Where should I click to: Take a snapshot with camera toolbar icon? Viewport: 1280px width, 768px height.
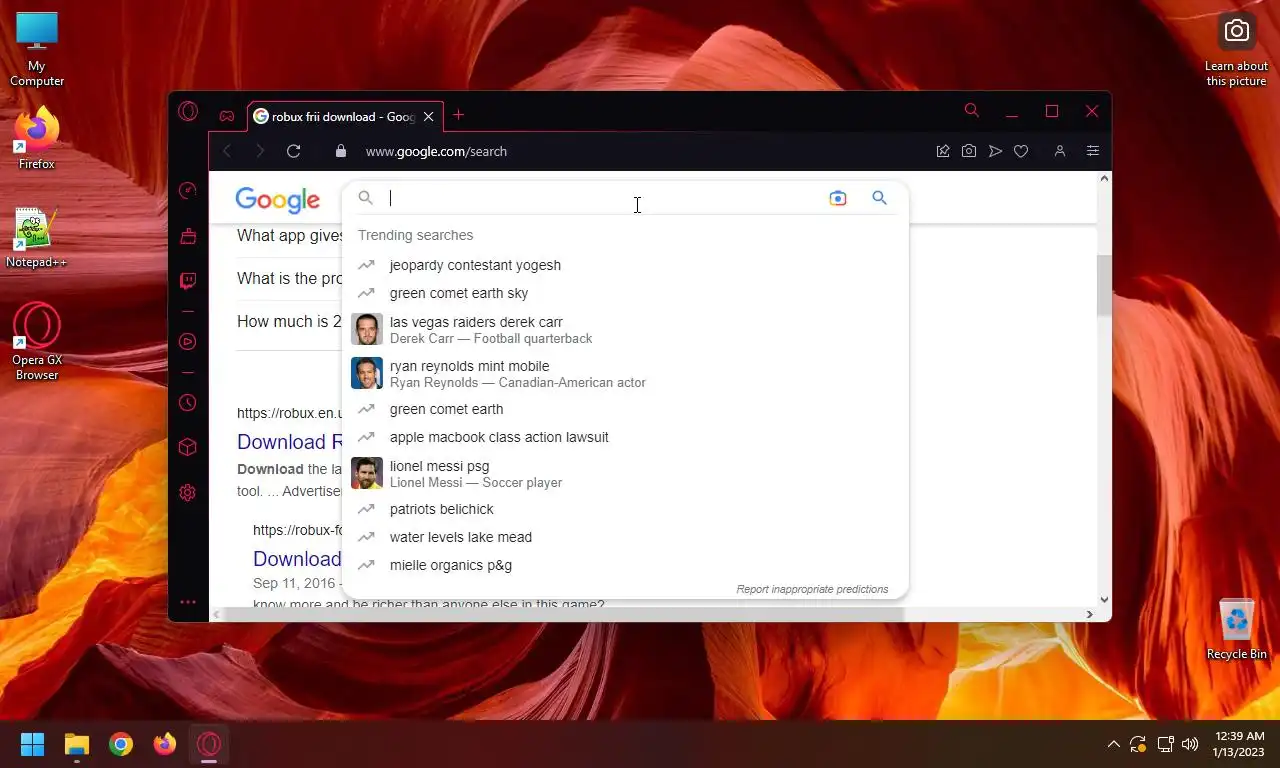[x=969, y=151]
